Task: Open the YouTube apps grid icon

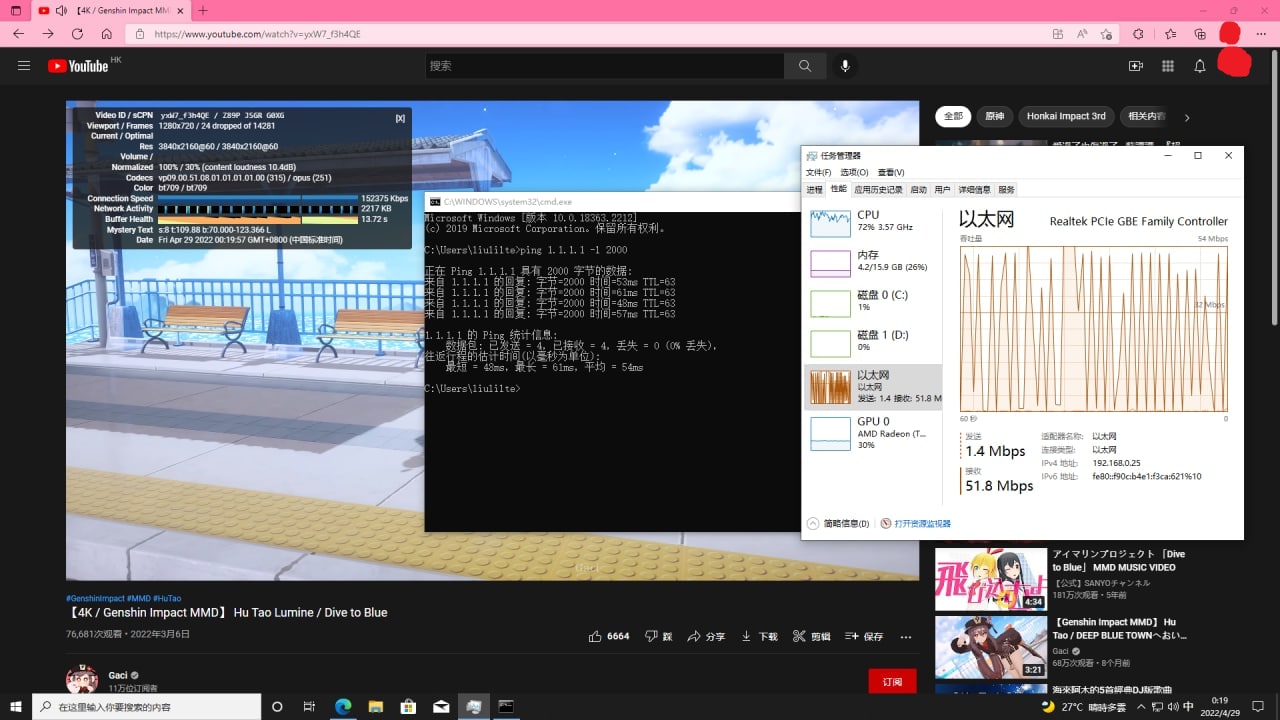Action: point(1167,66)
